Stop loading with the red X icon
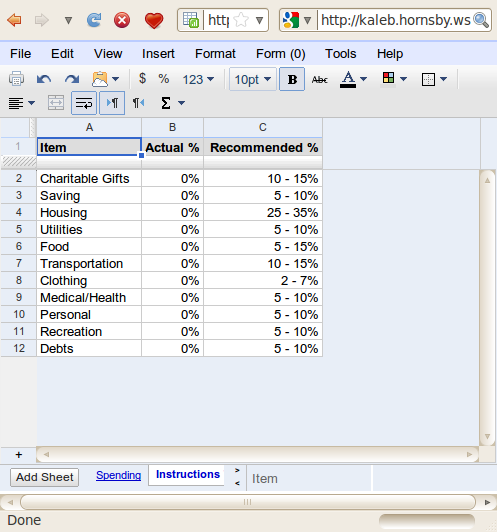497x532 pixels. 122,20
